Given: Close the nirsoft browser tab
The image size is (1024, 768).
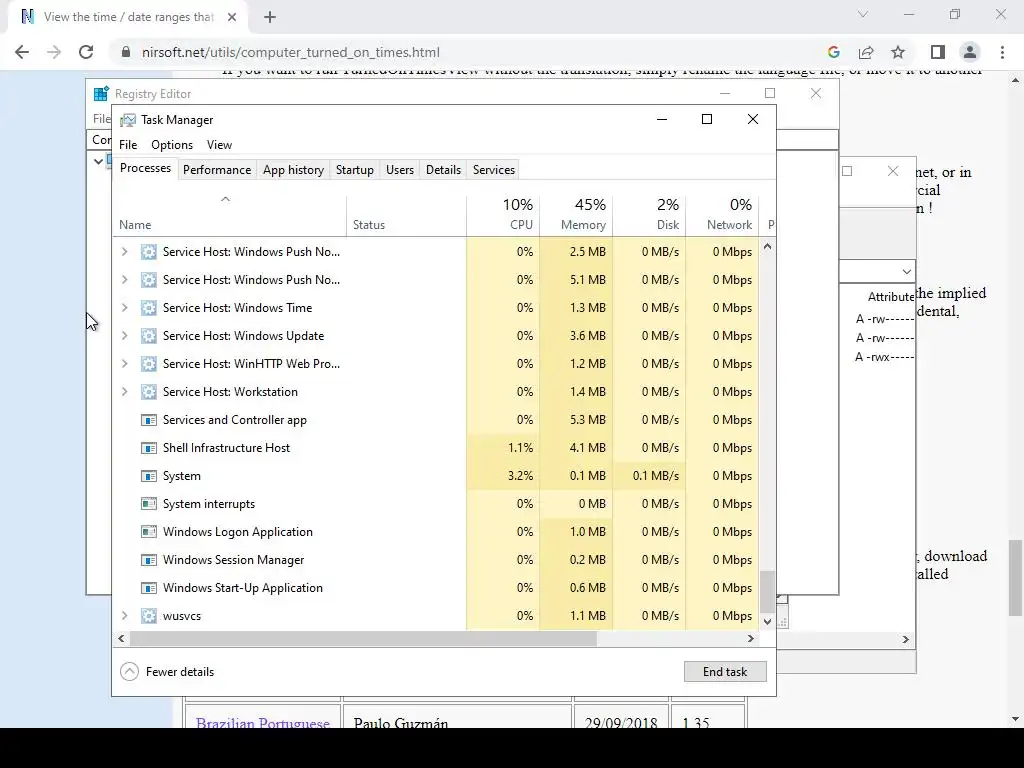Looking at the screenshot, I should pos(232,17).
